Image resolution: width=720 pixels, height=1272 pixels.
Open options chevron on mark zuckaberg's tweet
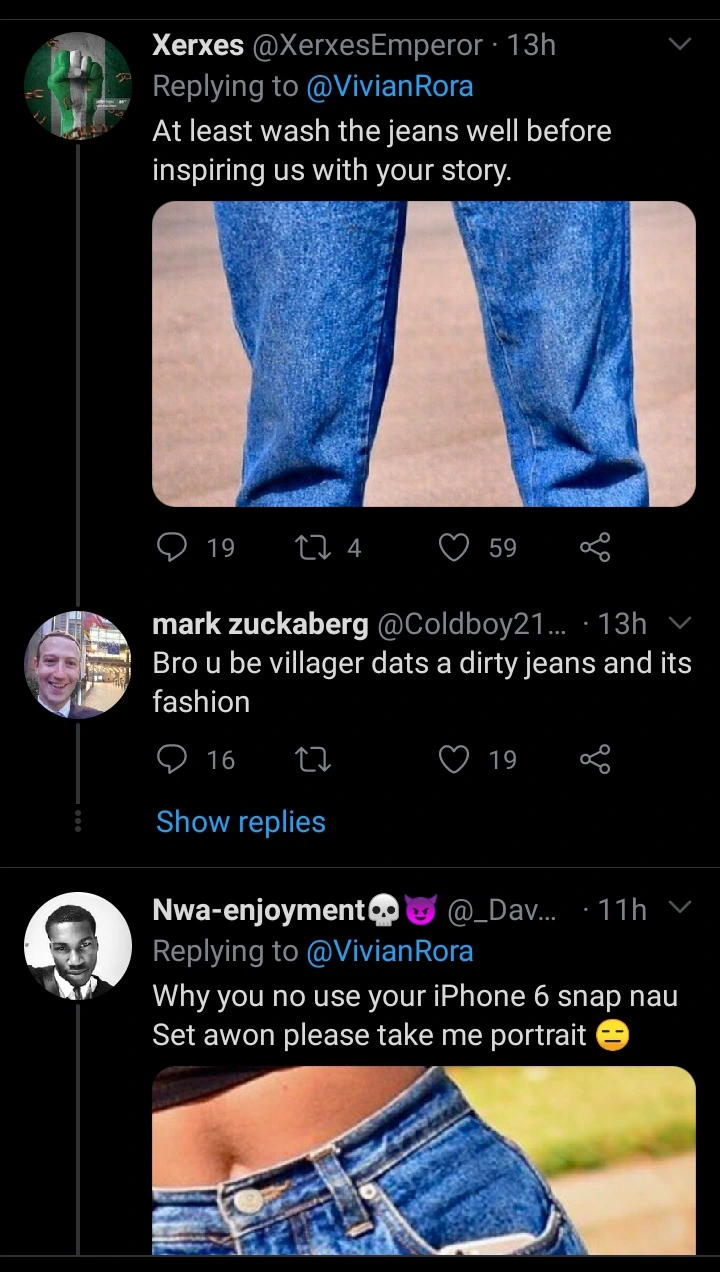pos(679,624)
